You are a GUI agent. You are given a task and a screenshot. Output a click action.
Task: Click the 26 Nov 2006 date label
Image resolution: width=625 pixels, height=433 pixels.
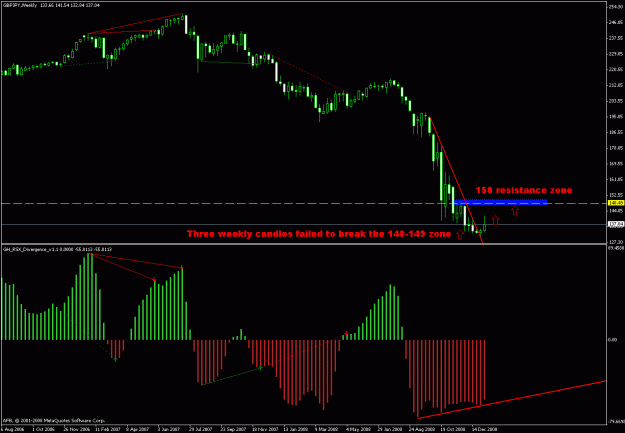[x=77, y=429]
